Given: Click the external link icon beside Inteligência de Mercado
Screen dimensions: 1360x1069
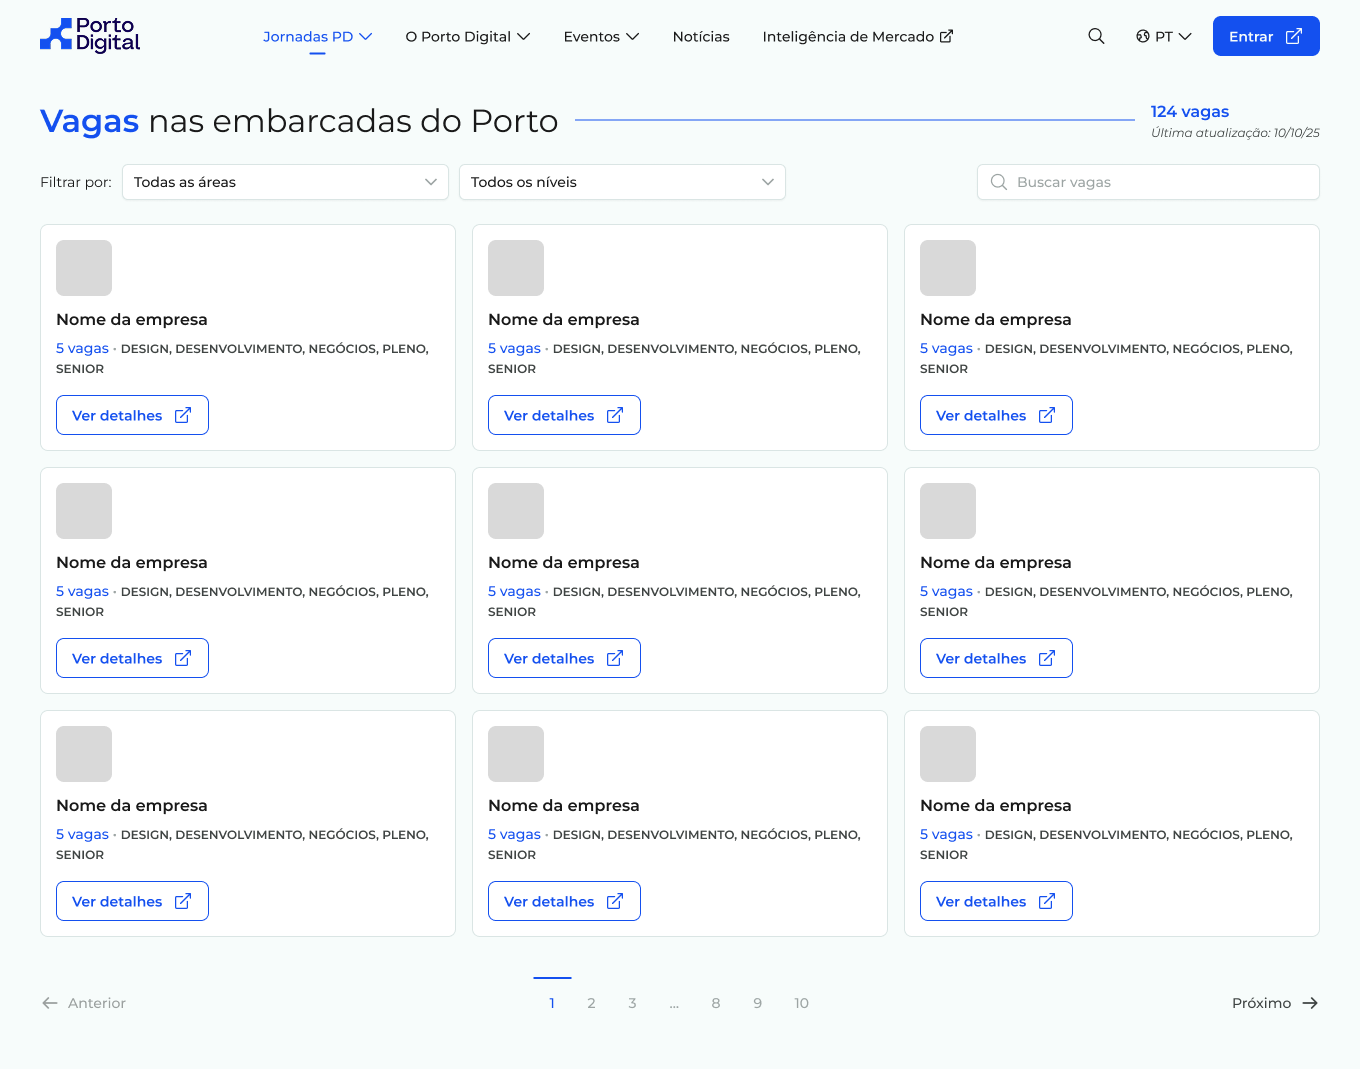Looking at the screenshot, I should [946, 36].
